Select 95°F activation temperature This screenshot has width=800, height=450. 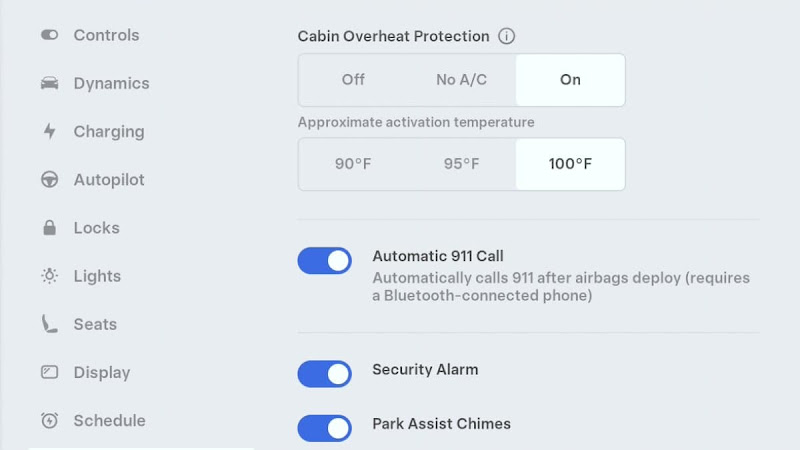point(461,164)
